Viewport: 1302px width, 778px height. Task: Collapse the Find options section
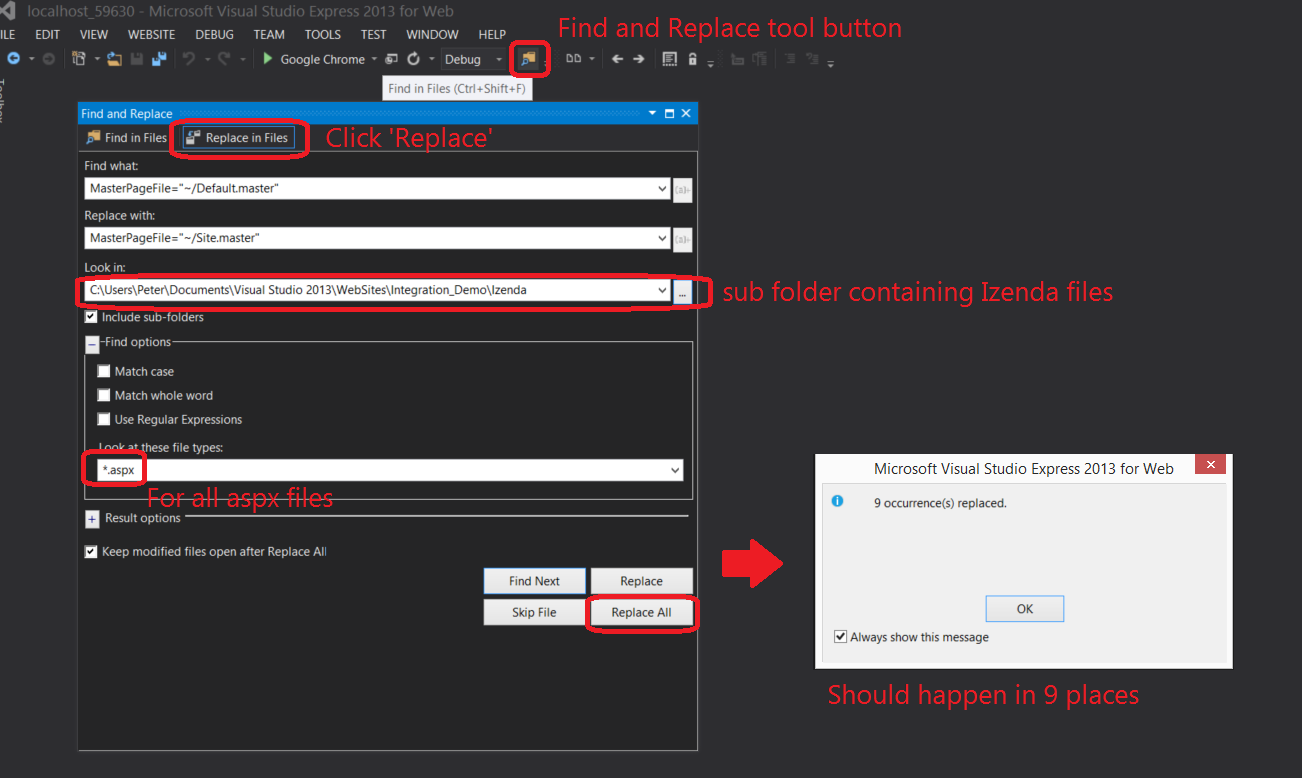[92, 343]
